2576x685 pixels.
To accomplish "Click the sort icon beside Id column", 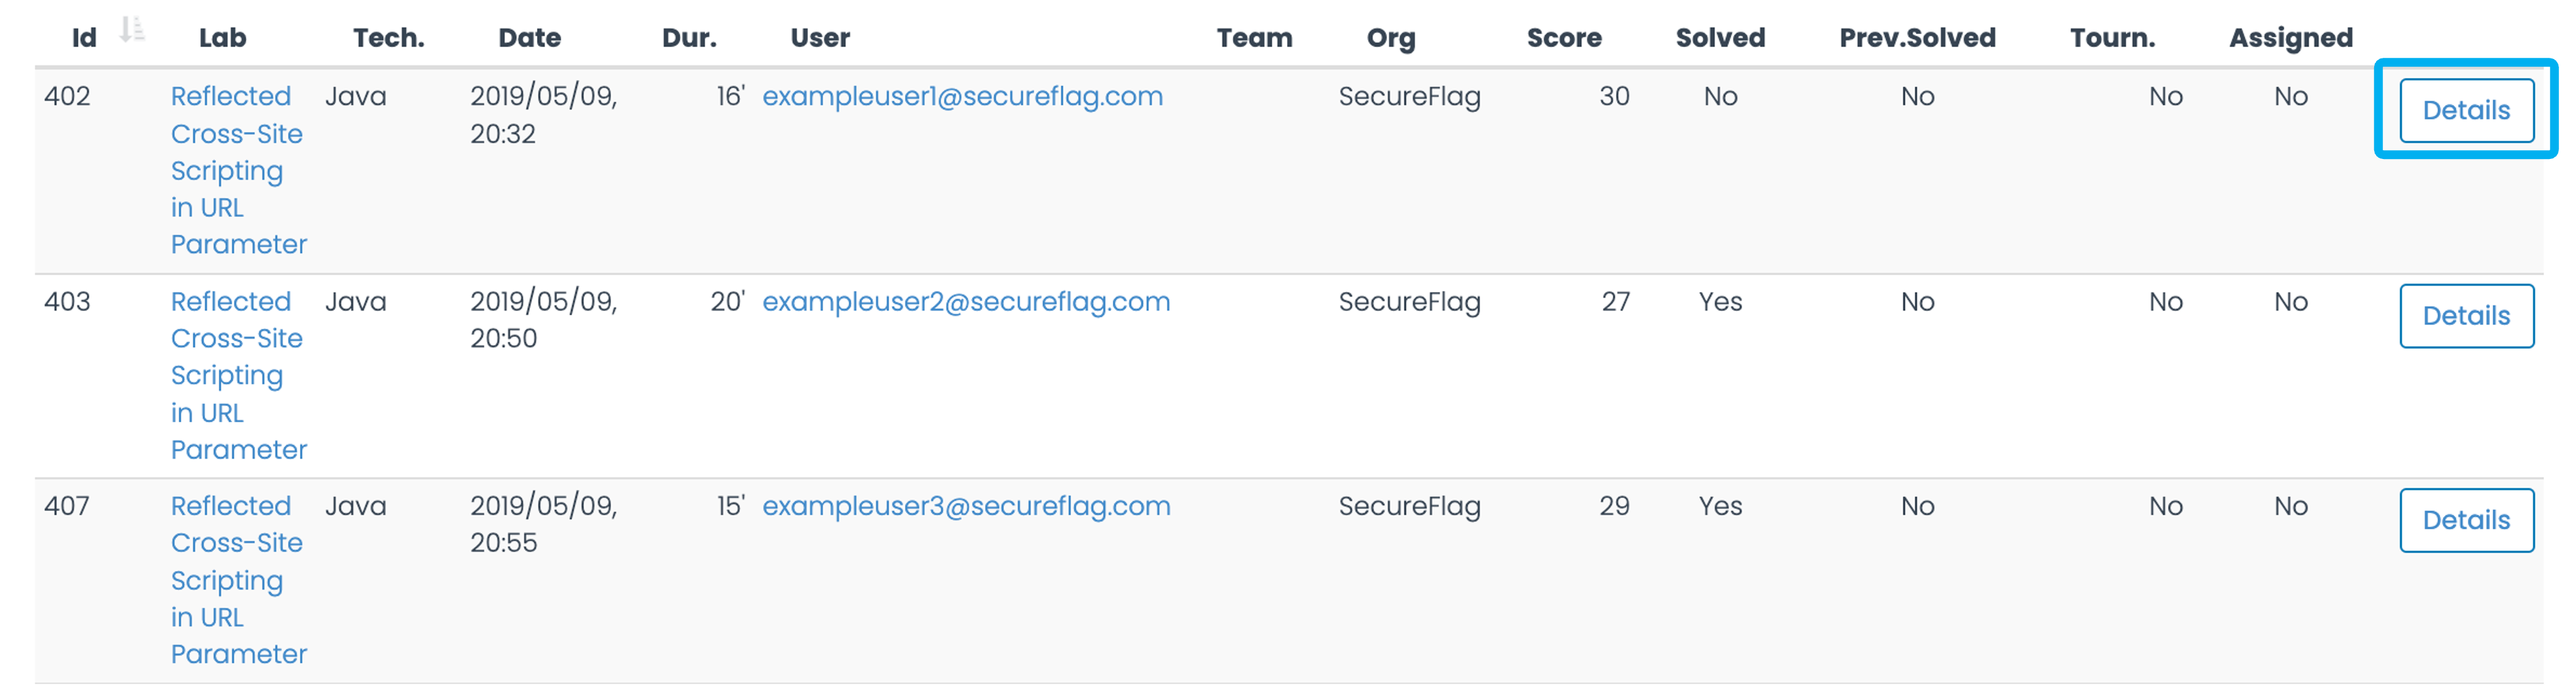I will (x=132, y=30).
